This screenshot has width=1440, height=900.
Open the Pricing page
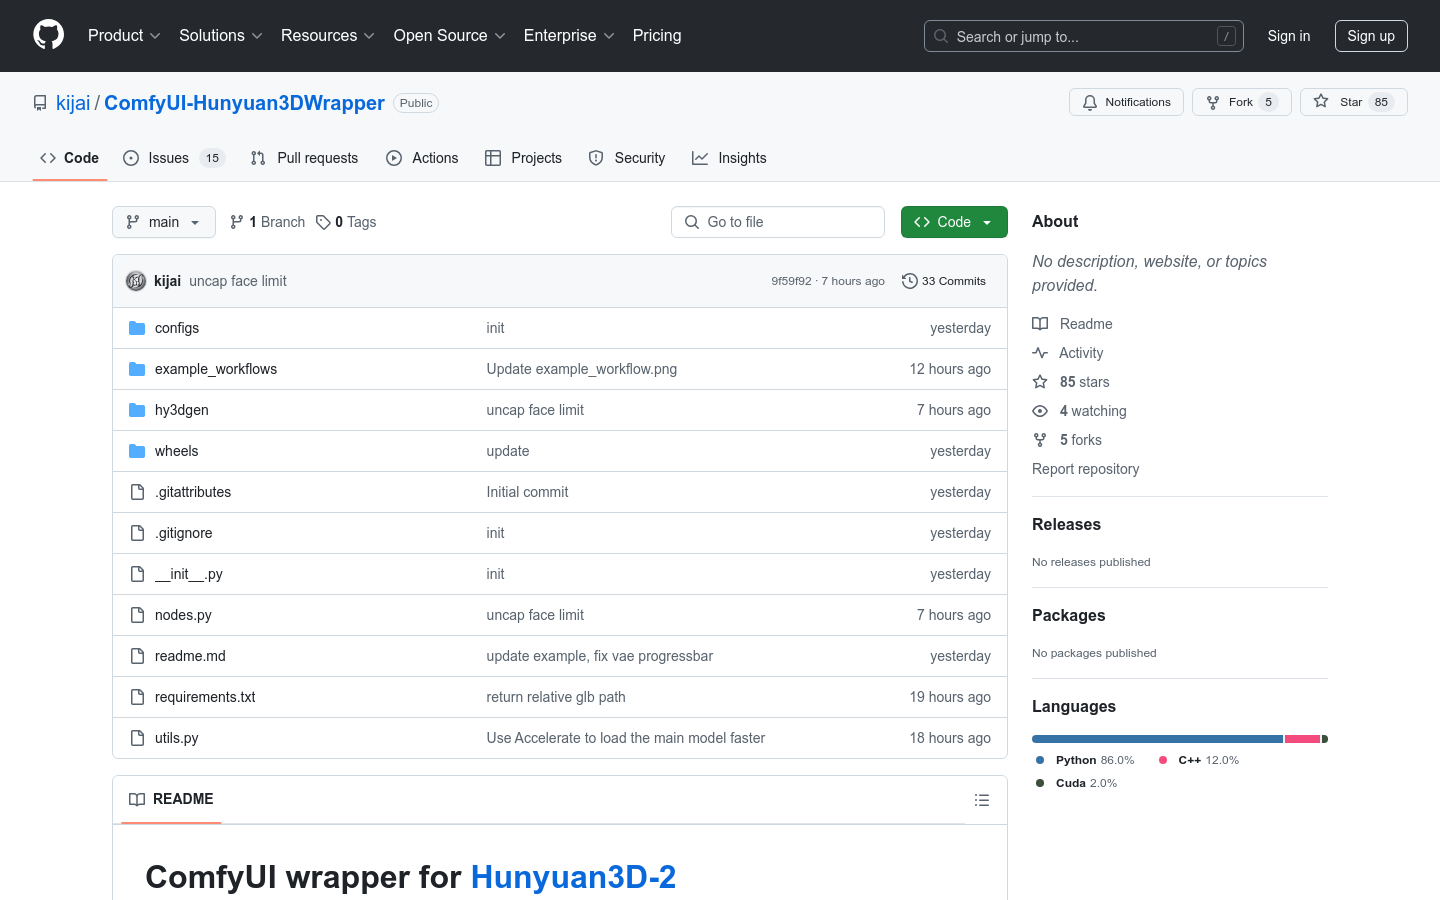point(657,36)
